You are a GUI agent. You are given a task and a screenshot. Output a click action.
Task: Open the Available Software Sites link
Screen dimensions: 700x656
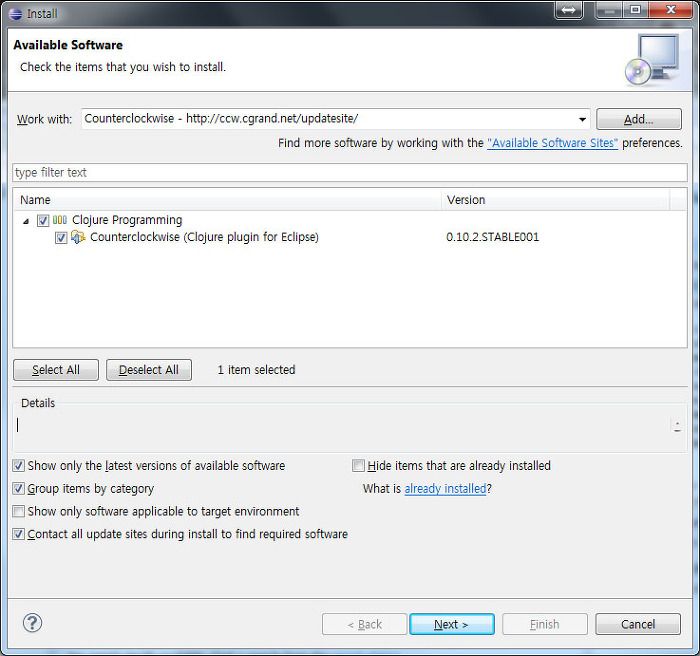click(552, 143)
